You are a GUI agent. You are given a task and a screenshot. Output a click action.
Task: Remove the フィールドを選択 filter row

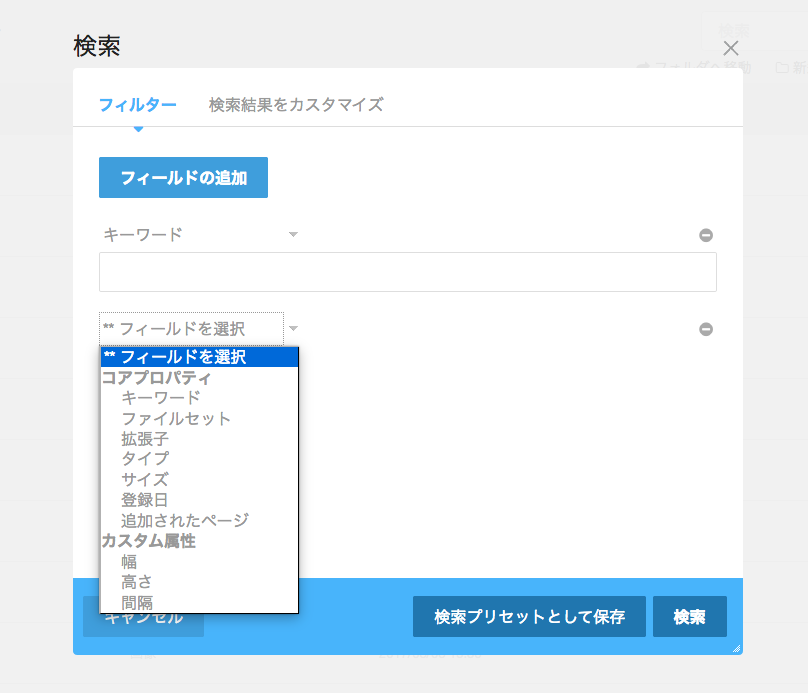(706, 329)
